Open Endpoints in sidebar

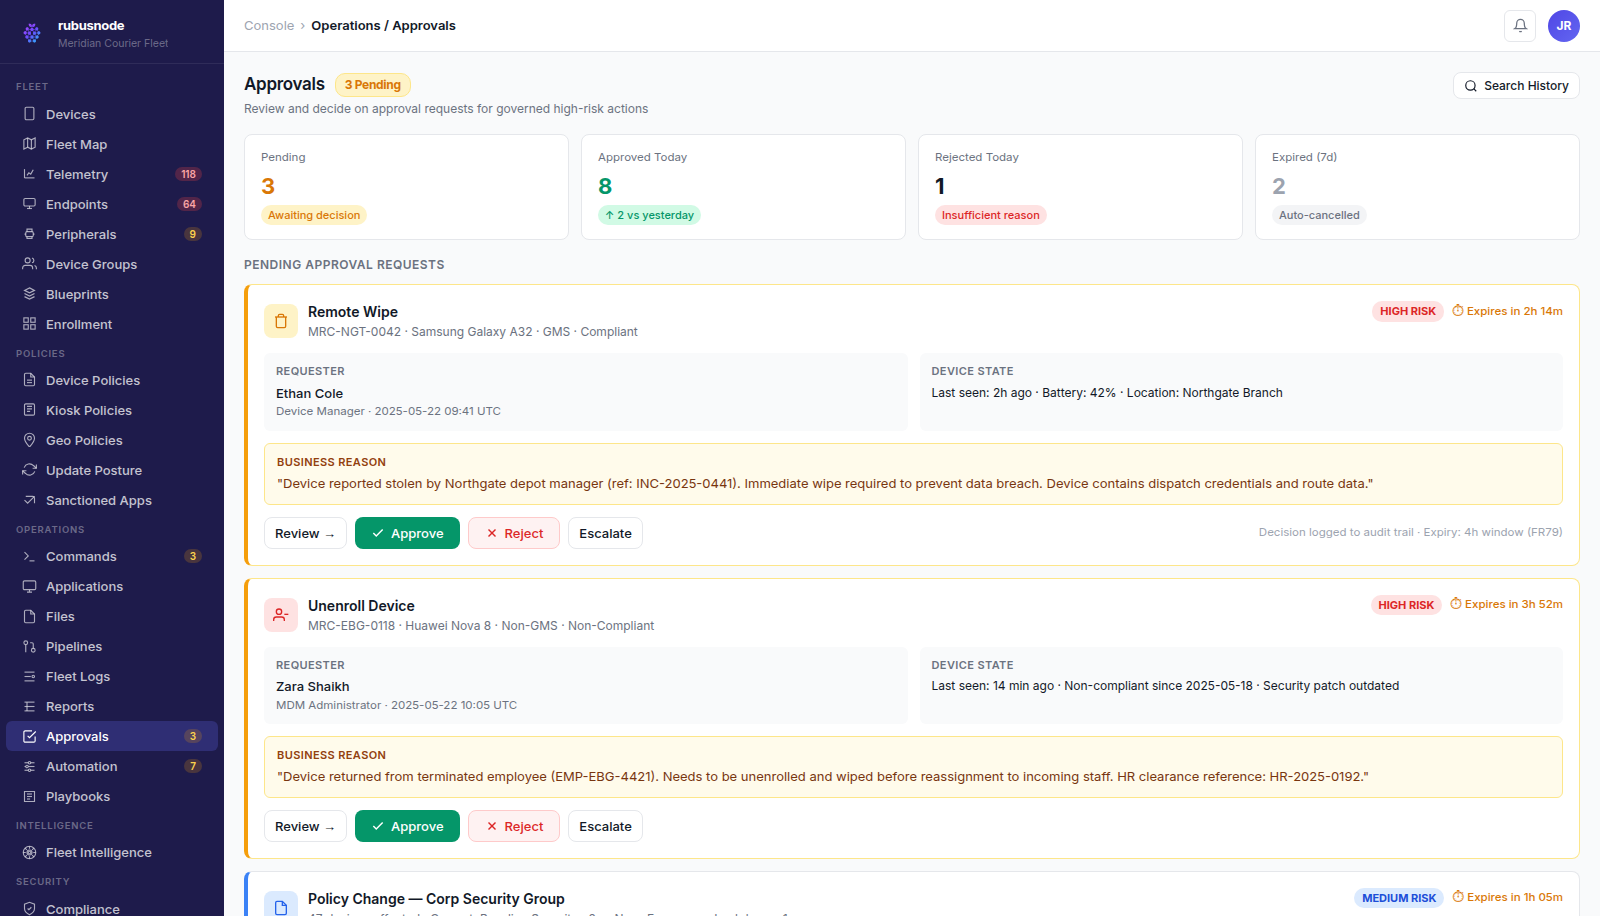coord(112,204)
